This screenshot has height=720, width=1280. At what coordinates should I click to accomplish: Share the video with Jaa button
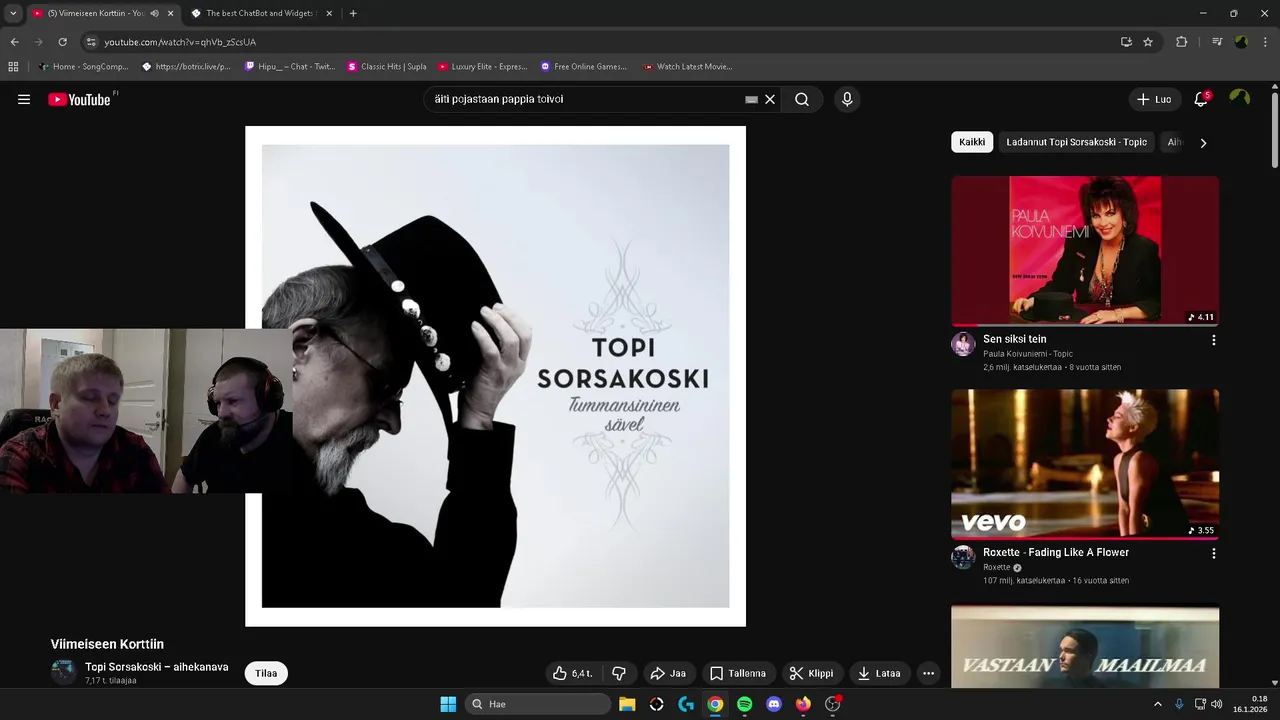tap(668, 673)
